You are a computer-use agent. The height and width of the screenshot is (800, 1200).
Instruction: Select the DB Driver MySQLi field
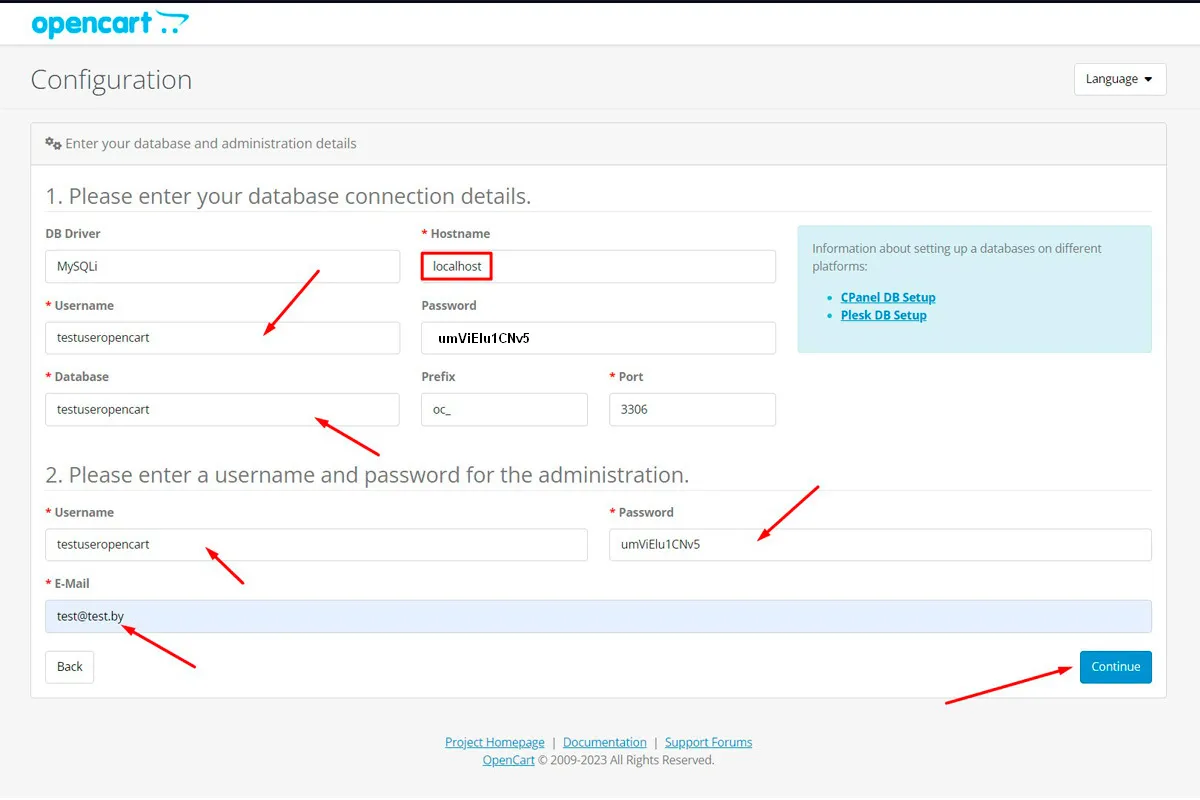(222, 267)
